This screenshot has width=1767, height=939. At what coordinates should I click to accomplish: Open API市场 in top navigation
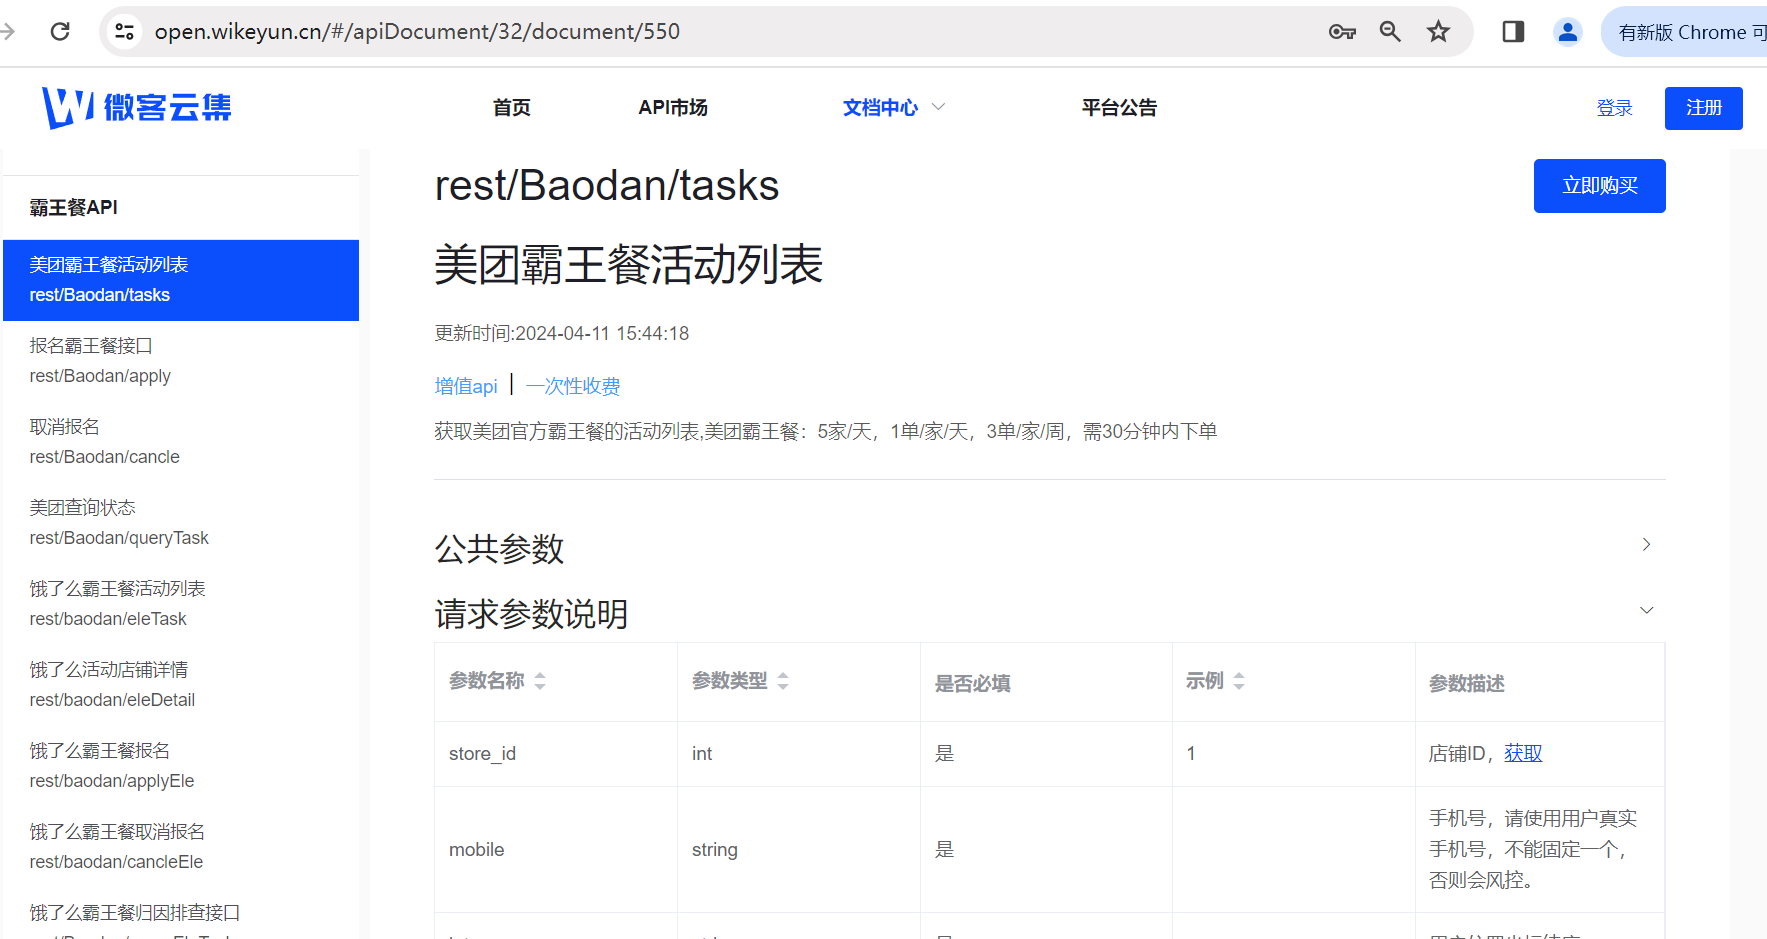click(x=673, y=107)
